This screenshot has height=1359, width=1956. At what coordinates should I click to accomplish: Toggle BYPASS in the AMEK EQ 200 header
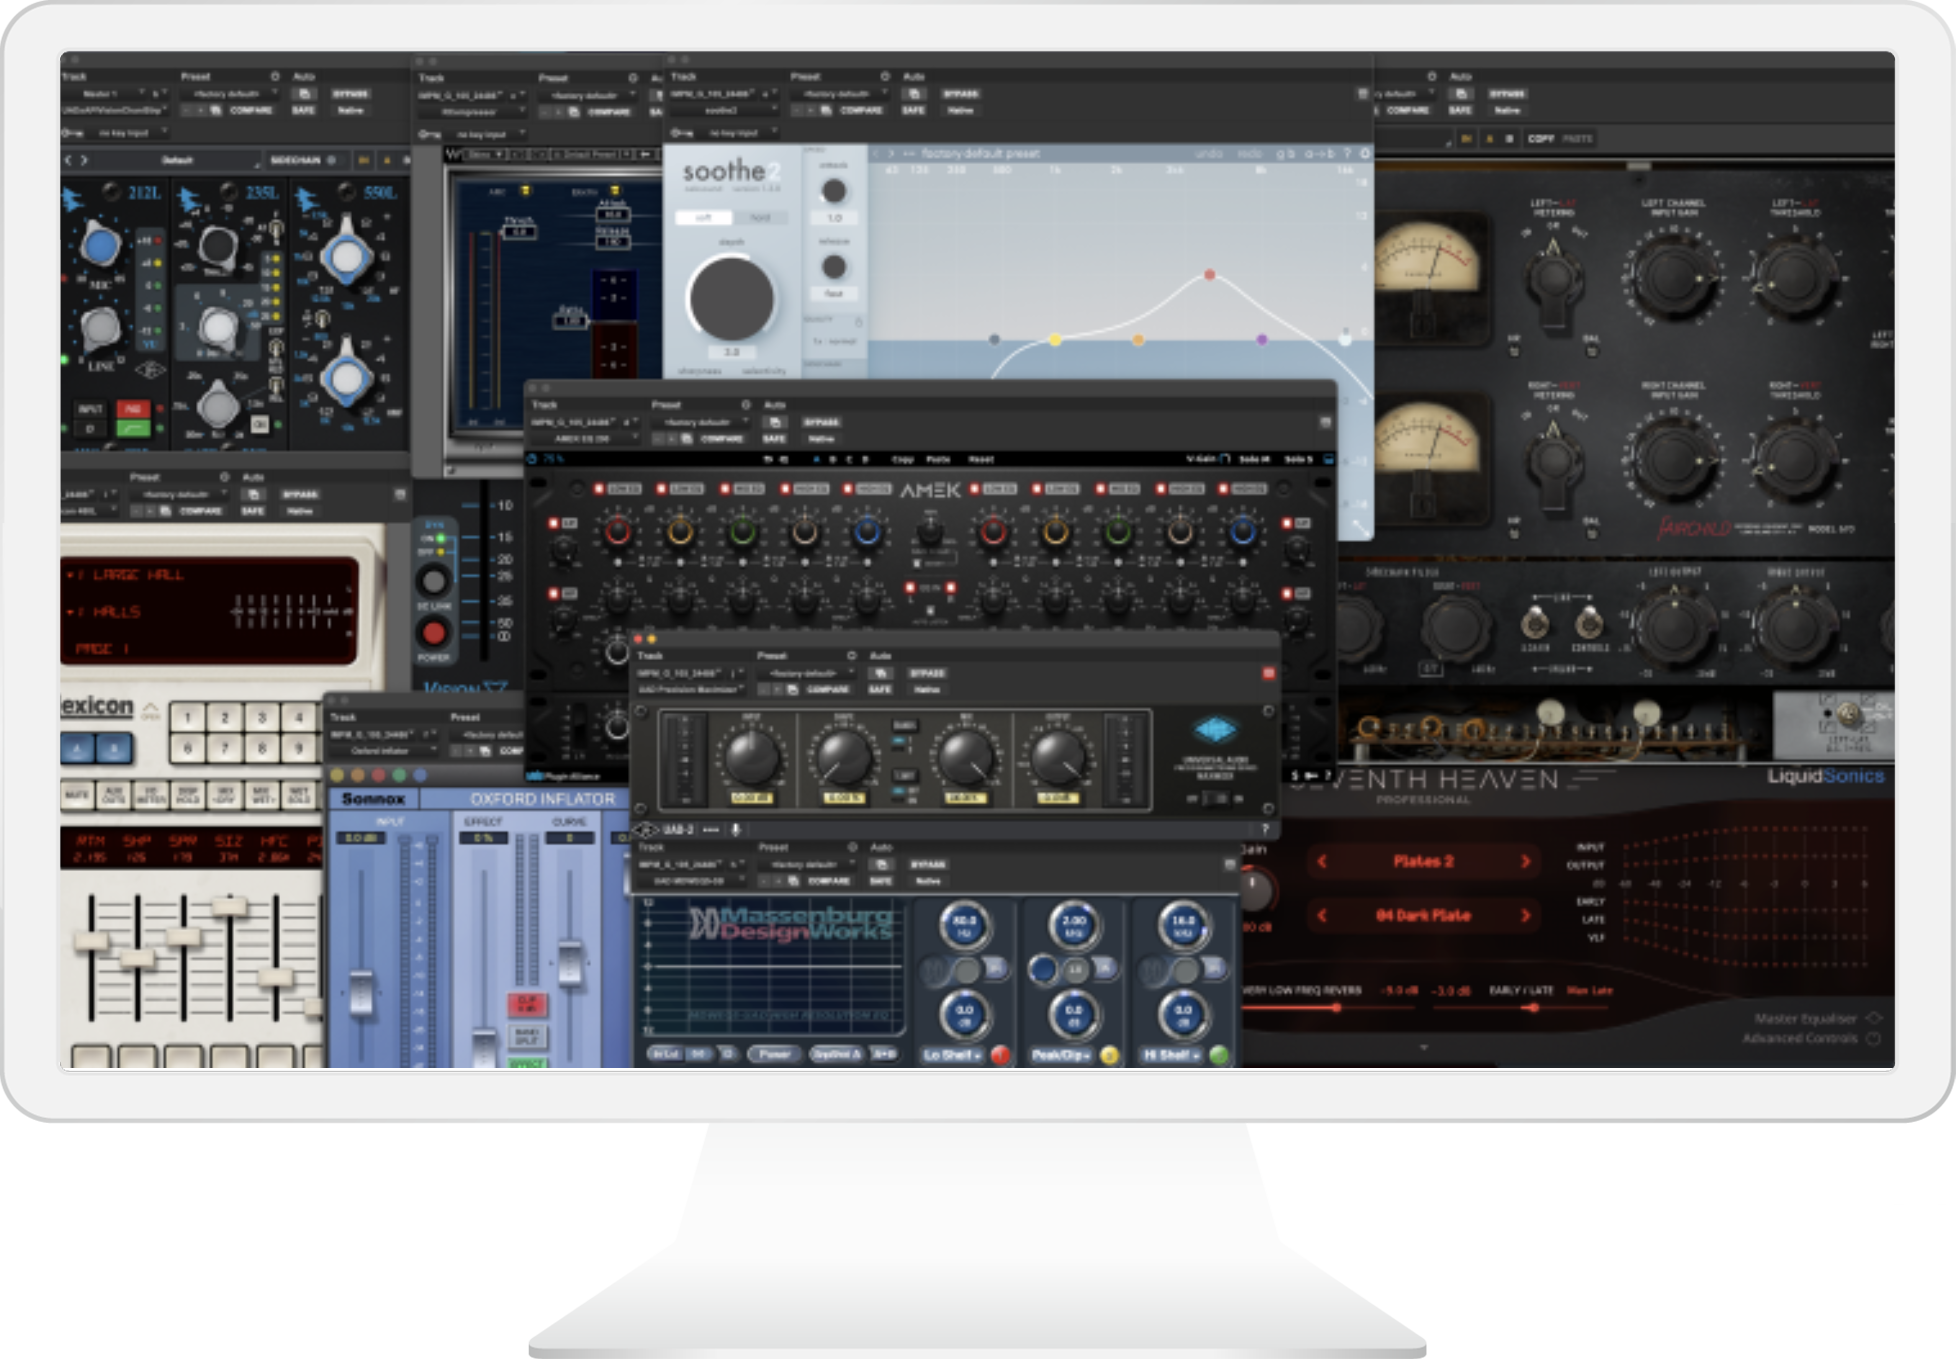point(821,422)
